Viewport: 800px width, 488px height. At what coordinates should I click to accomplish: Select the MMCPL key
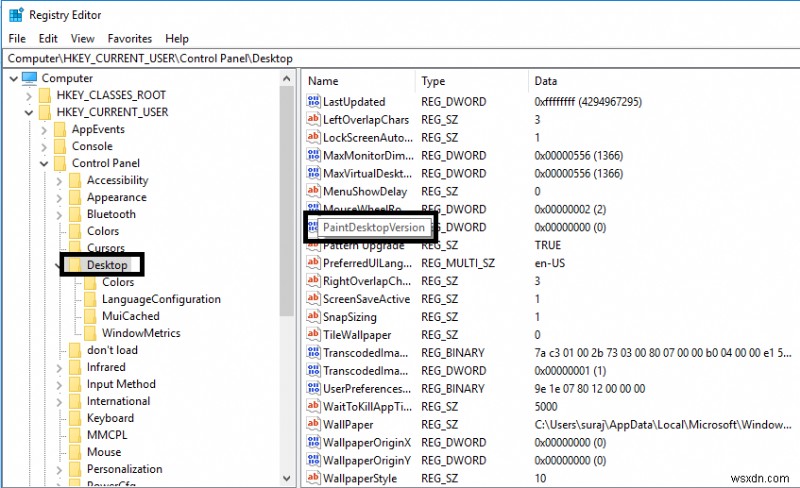click(107, 435)
